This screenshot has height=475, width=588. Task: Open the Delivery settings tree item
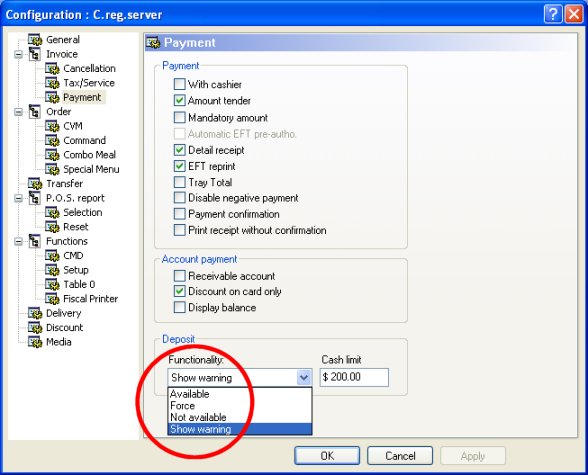pos(63,313)
